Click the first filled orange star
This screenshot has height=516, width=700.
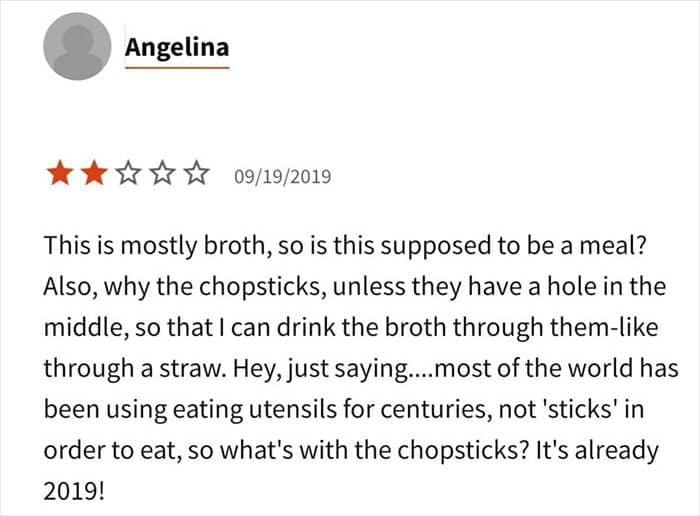[x=59, y=176]
